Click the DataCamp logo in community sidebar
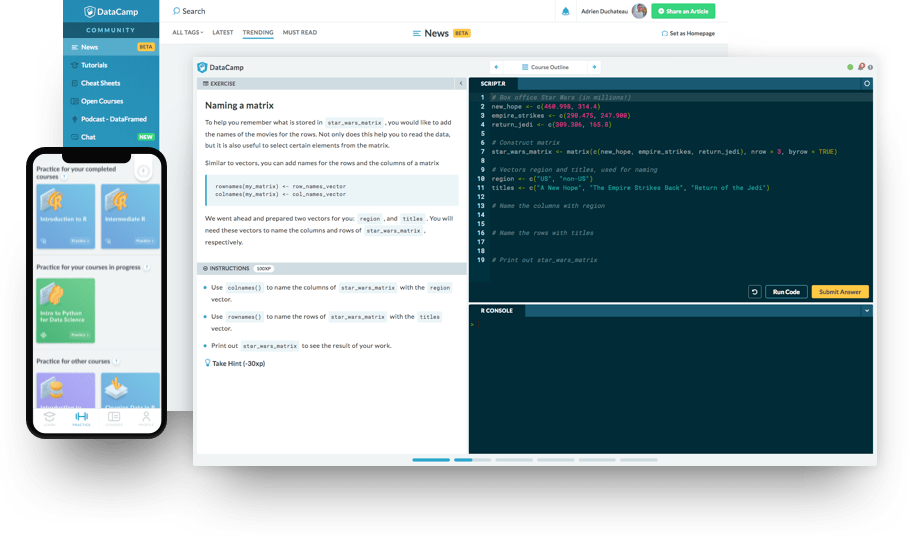 click(x=111, y=12)
